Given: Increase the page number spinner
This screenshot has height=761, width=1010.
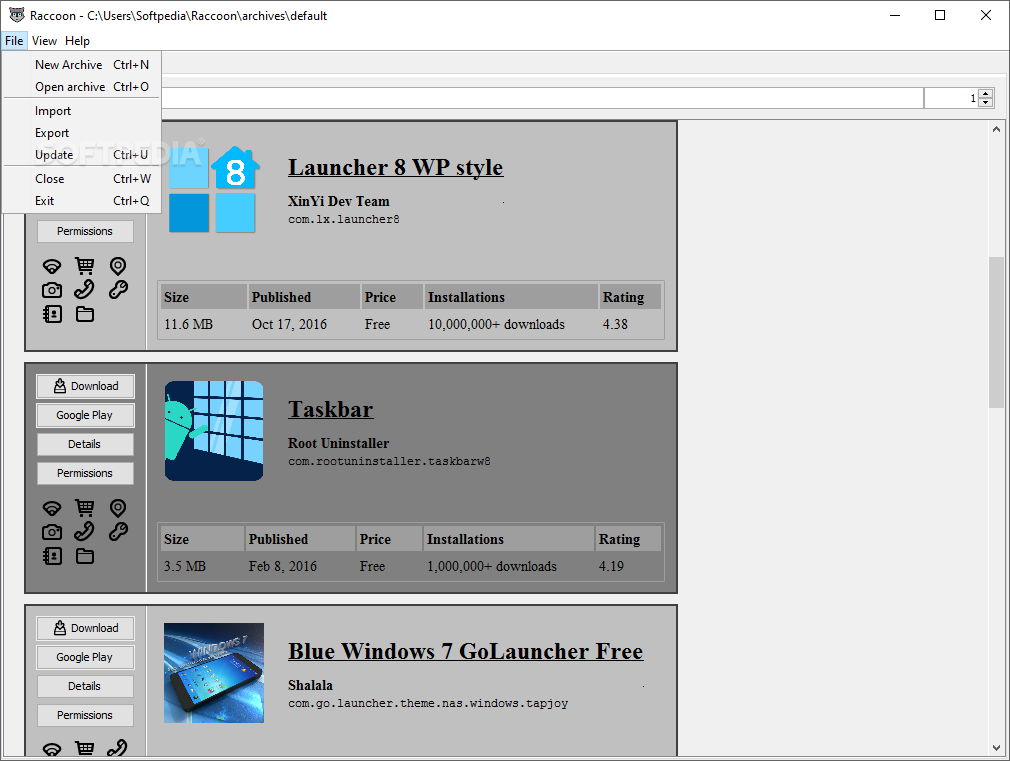Looking at the screenshot, I should 986,94.
